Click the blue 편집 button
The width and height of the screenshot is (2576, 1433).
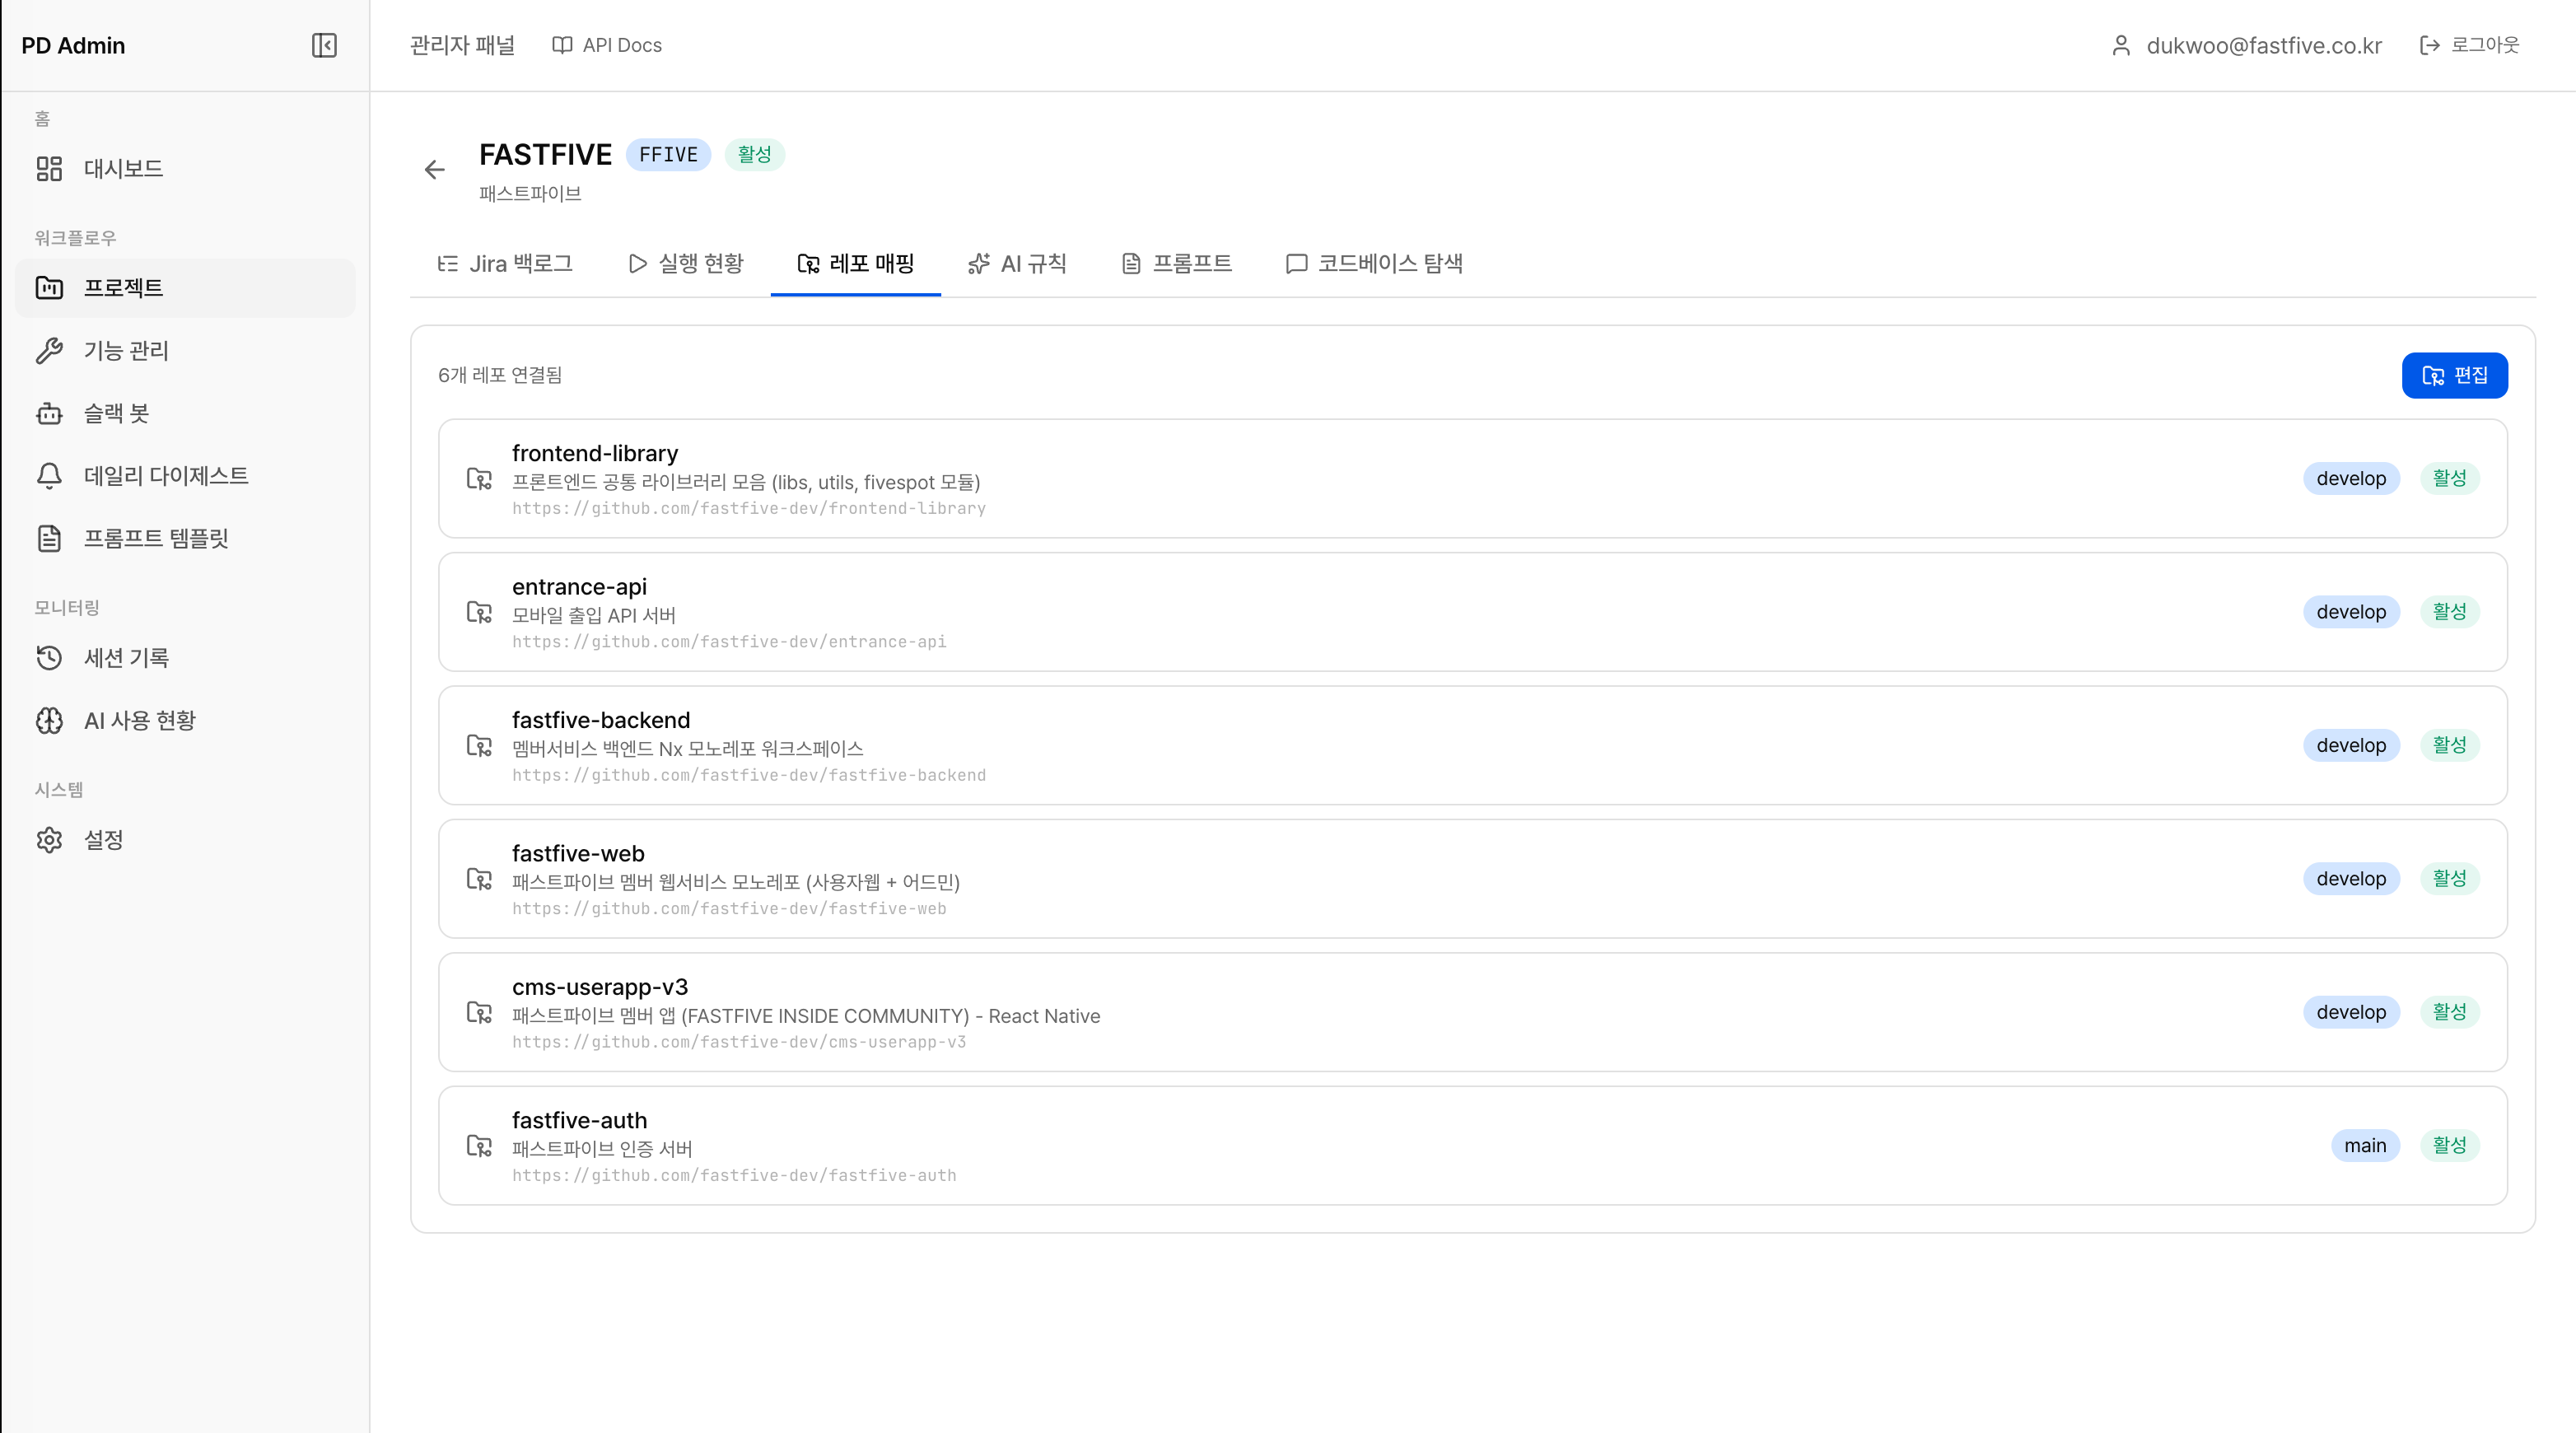point(2454,375)
